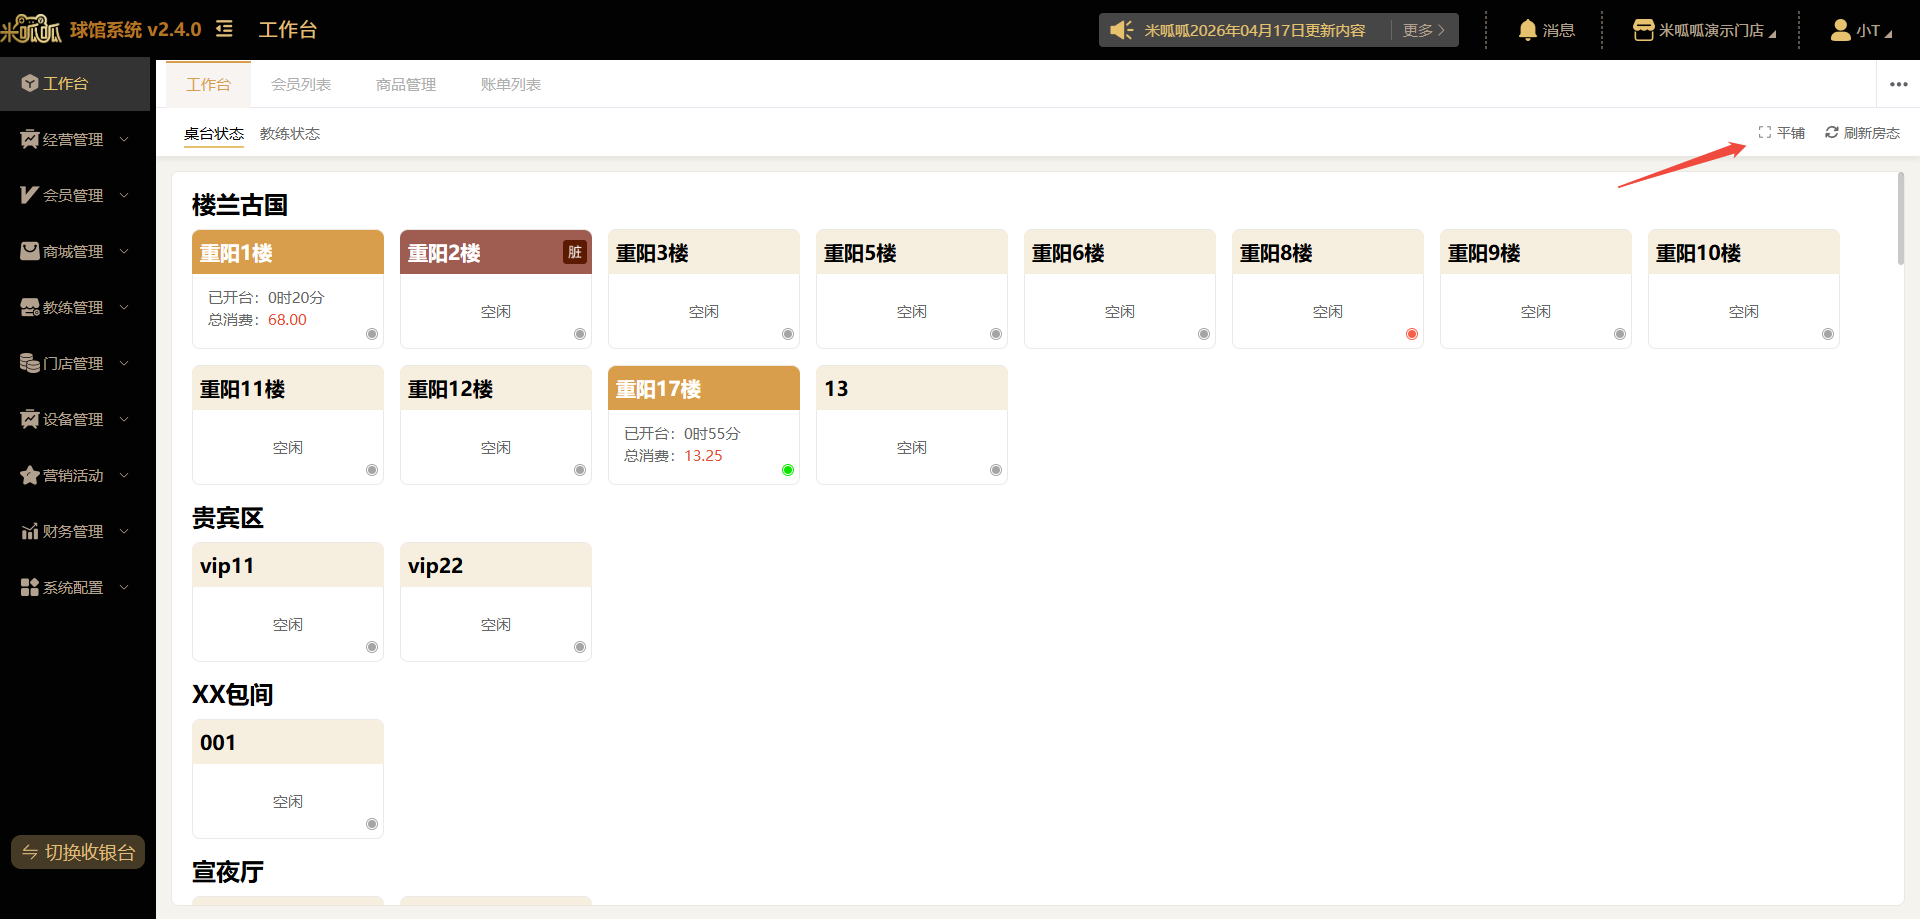Switch to the 教练状态 sub-tab
Image resolution: width=1920 pixels, height=919 pixels.
(x=290, y=133)
